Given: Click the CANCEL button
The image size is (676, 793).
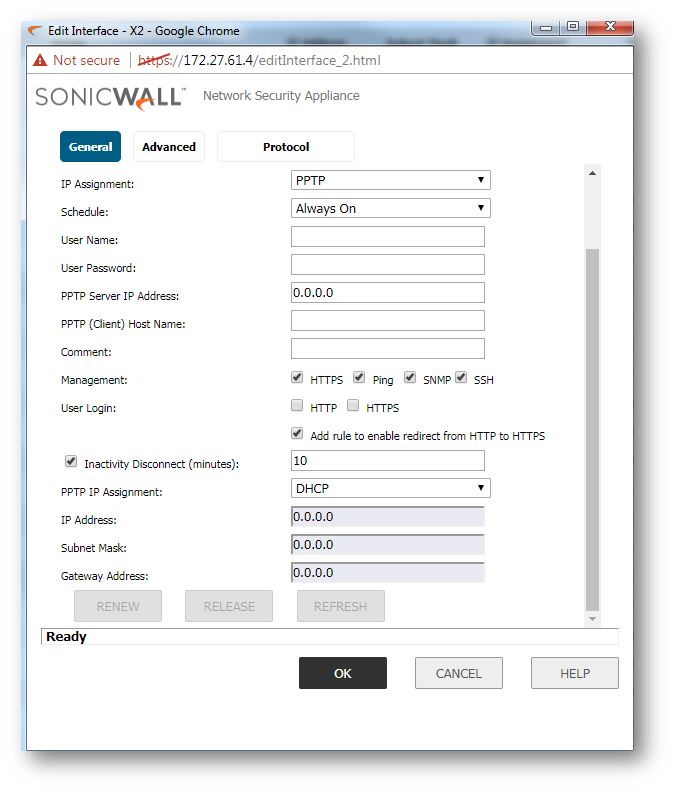Looking at the screenshot, I should 459,673.
